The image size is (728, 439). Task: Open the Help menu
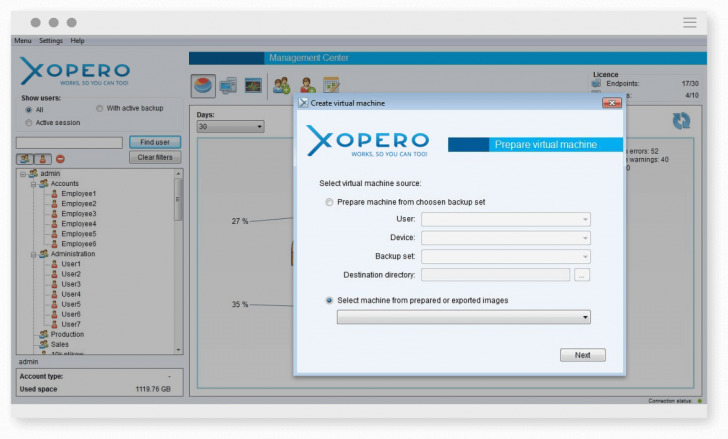coord(77,41)
